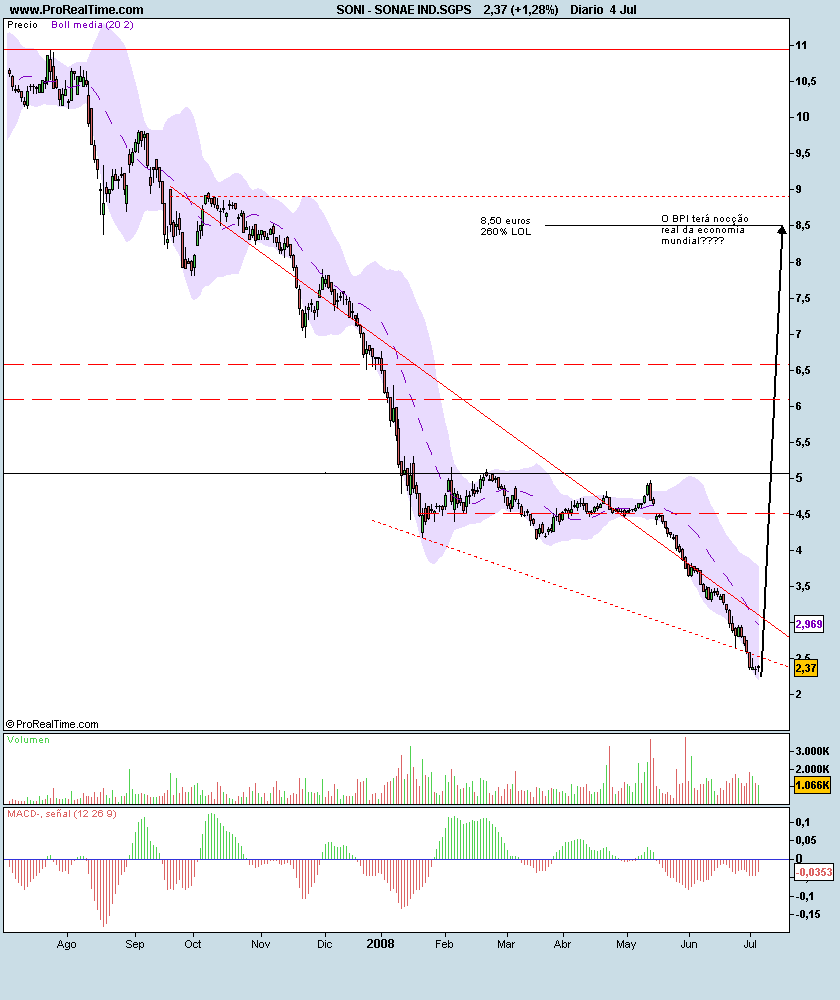Click the May month label

coord(626,945)
